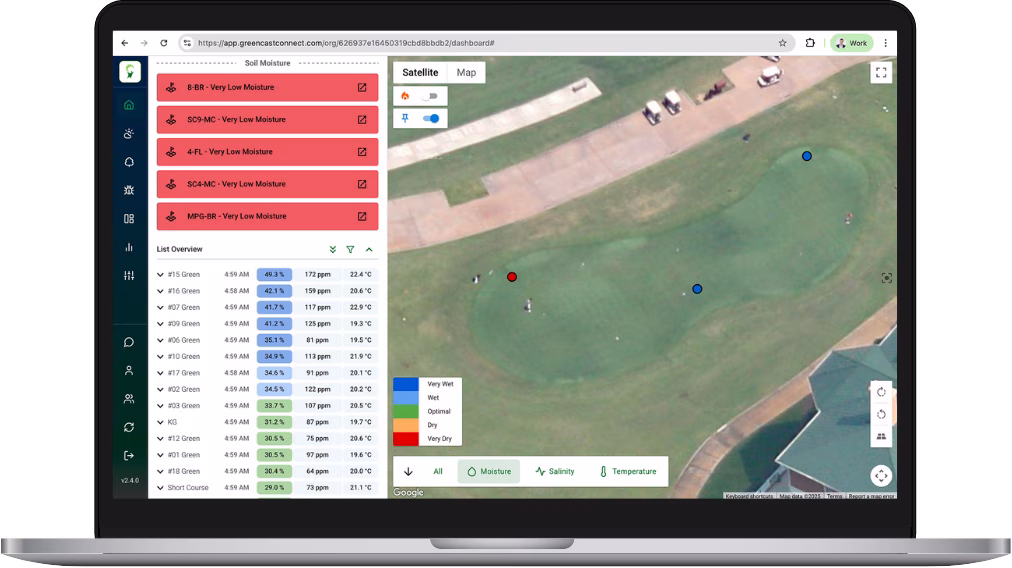Click the map tilt icon
The image size is (1012, 568).
point(881,436)
